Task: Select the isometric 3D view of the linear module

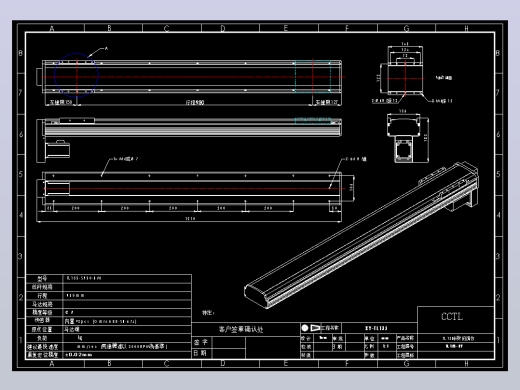Action: [x=362, y=235]
